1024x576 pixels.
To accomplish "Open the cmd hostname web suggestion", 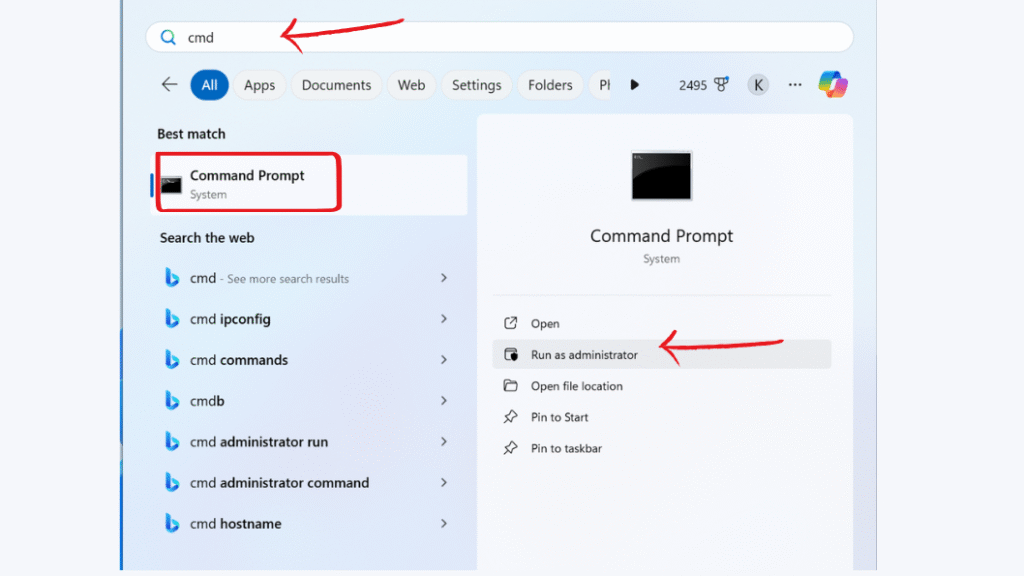I will (307, 523).
